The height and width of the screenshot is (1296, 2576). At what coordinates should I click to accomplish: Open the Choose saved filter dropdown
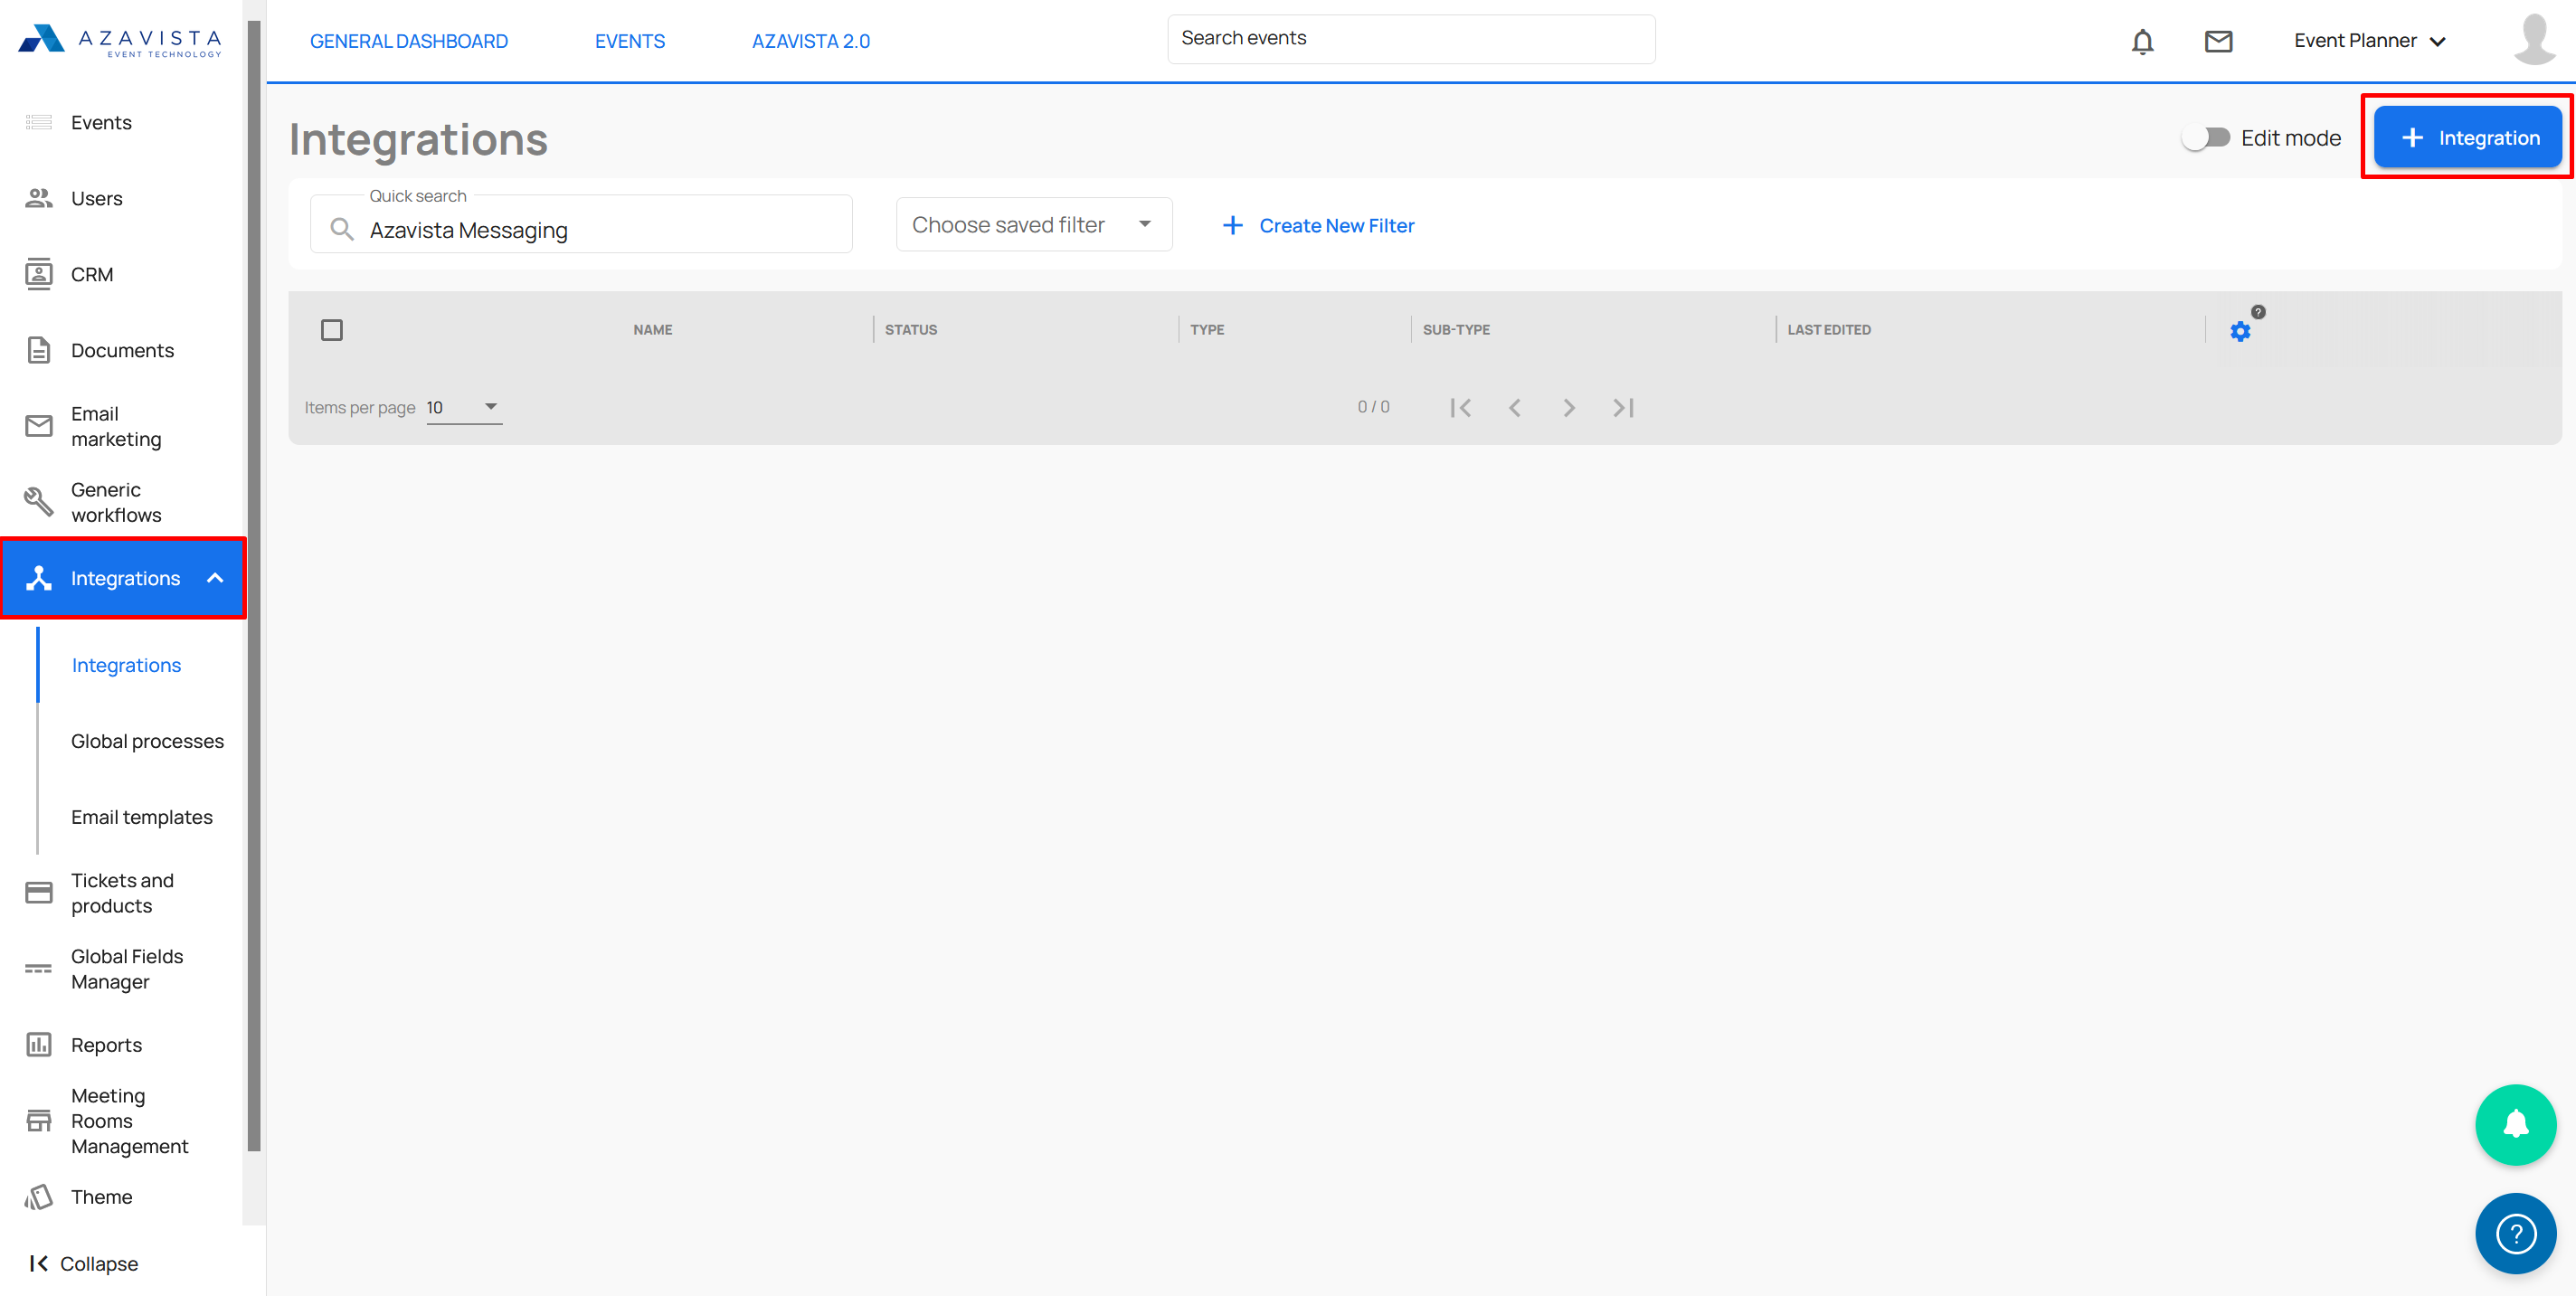[x=1034, y=225]
